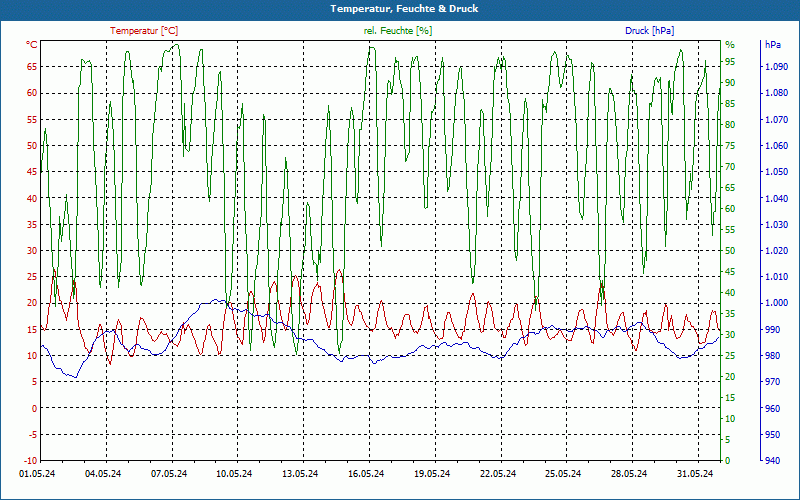Click the date label '01.05.24'
The height and width of the screenshot is (500, 800).
37,474
